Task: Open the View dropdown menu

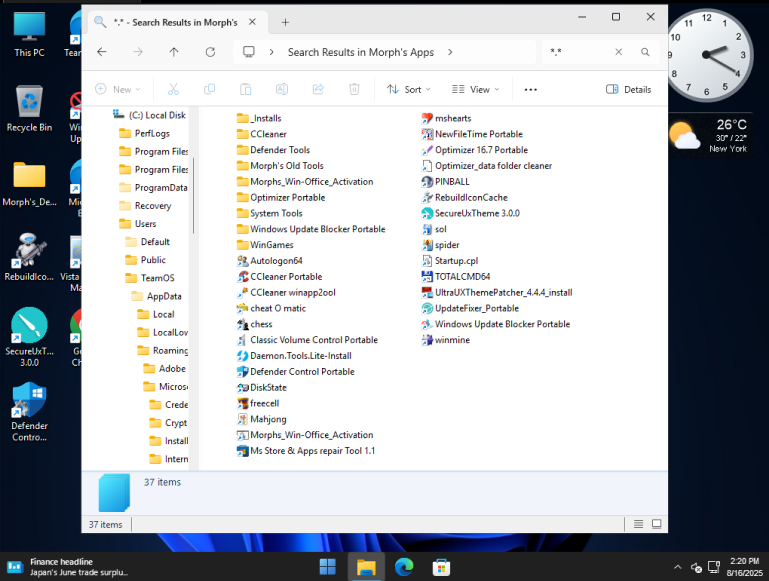Action: (x=475, y=89)
